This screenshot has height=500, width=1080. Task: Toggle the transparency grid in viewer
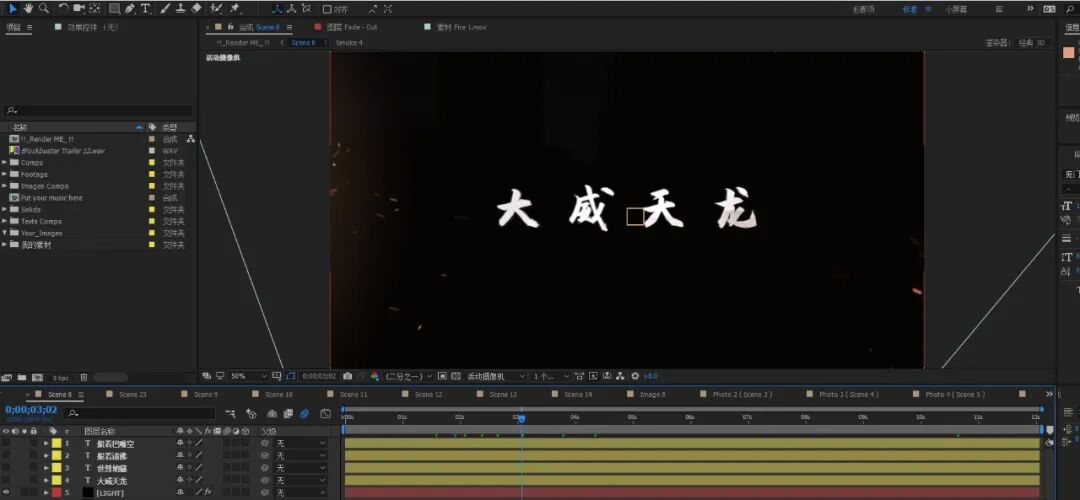point(456,376)
